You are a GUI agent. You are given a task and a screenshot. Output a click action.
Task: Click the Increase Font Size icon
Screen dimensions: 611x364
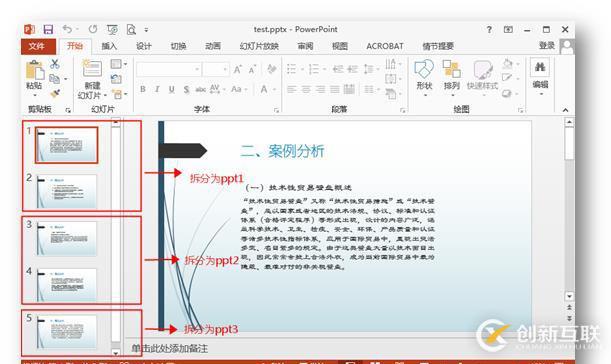point(238,69)
